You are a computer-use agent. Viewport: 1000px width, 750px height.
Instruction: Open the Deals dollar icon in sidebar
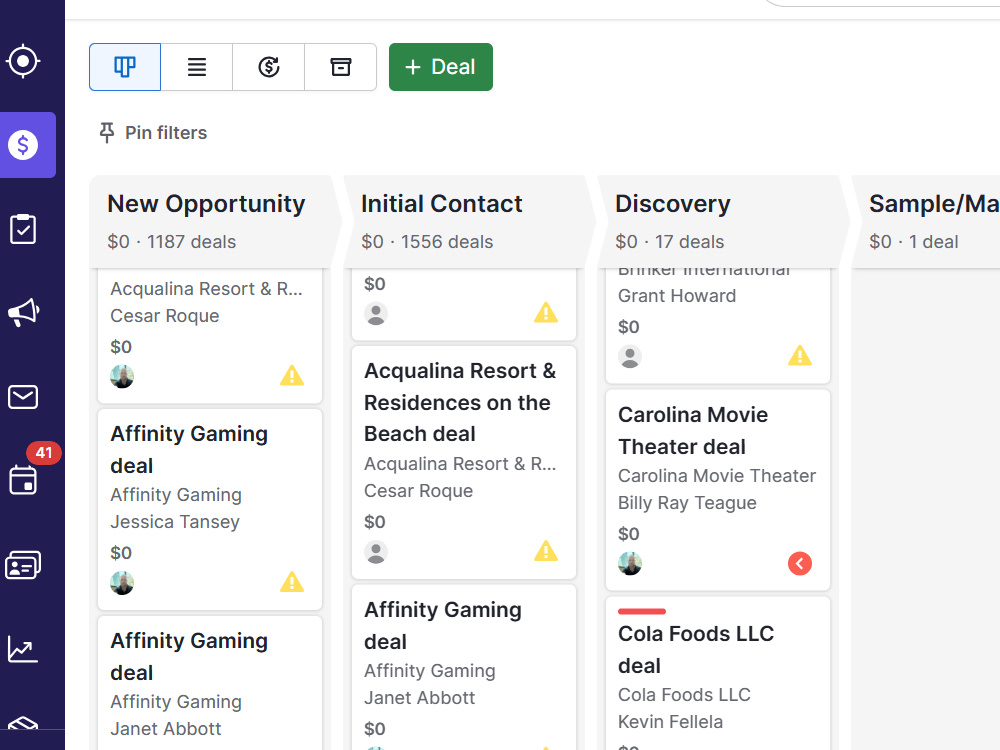[23, 145]
